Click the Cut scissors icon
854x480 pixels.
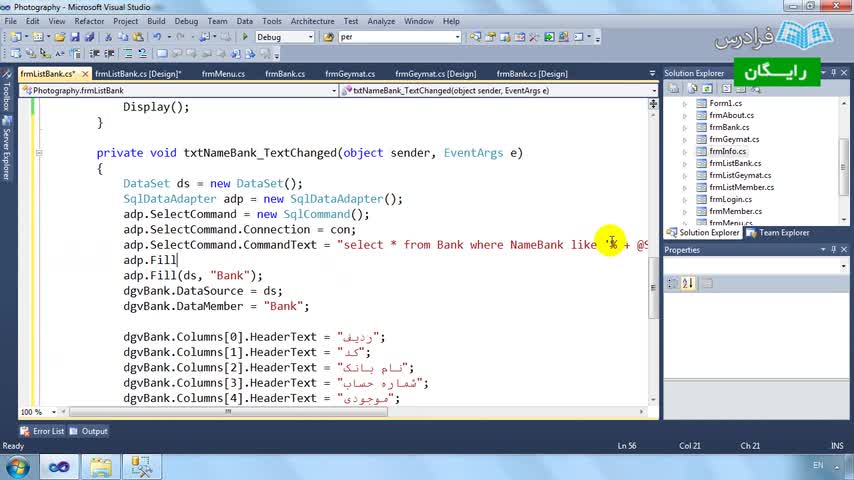pos(108,37)
